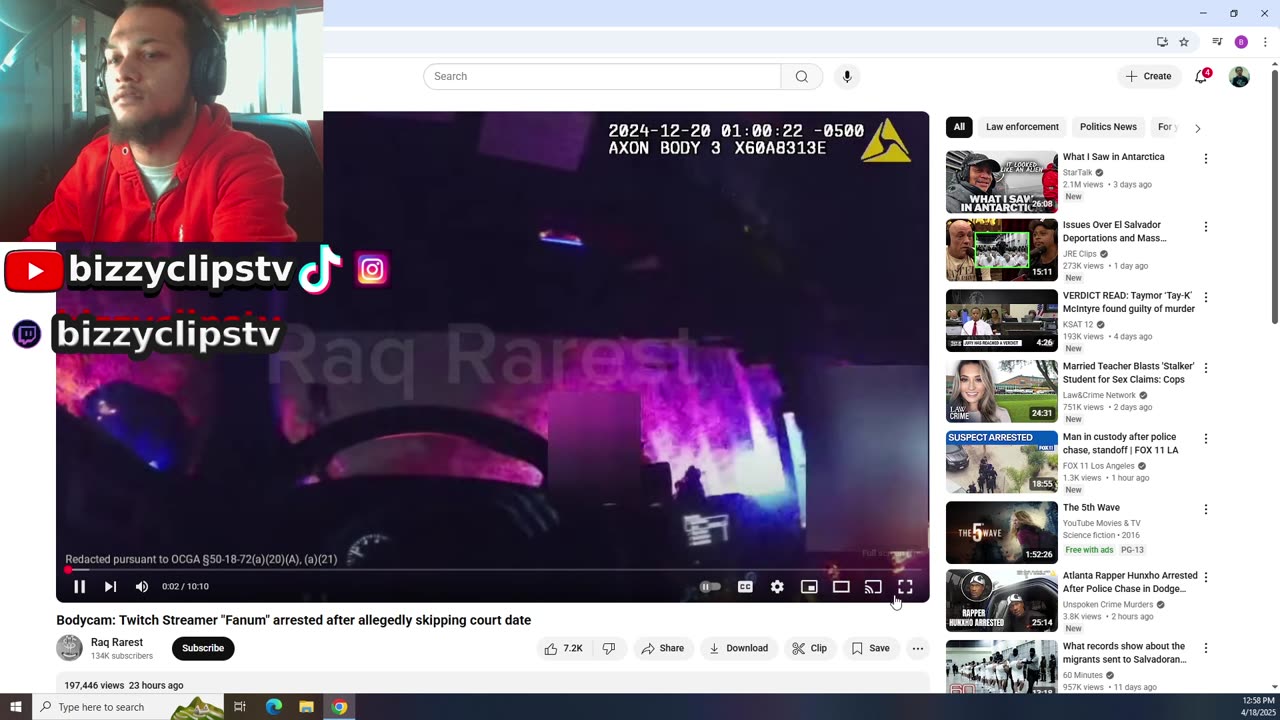The image size is (1280, 720).
Task: Open options for What I Saw in Antarctica
Action: (x=1205, y=158)
